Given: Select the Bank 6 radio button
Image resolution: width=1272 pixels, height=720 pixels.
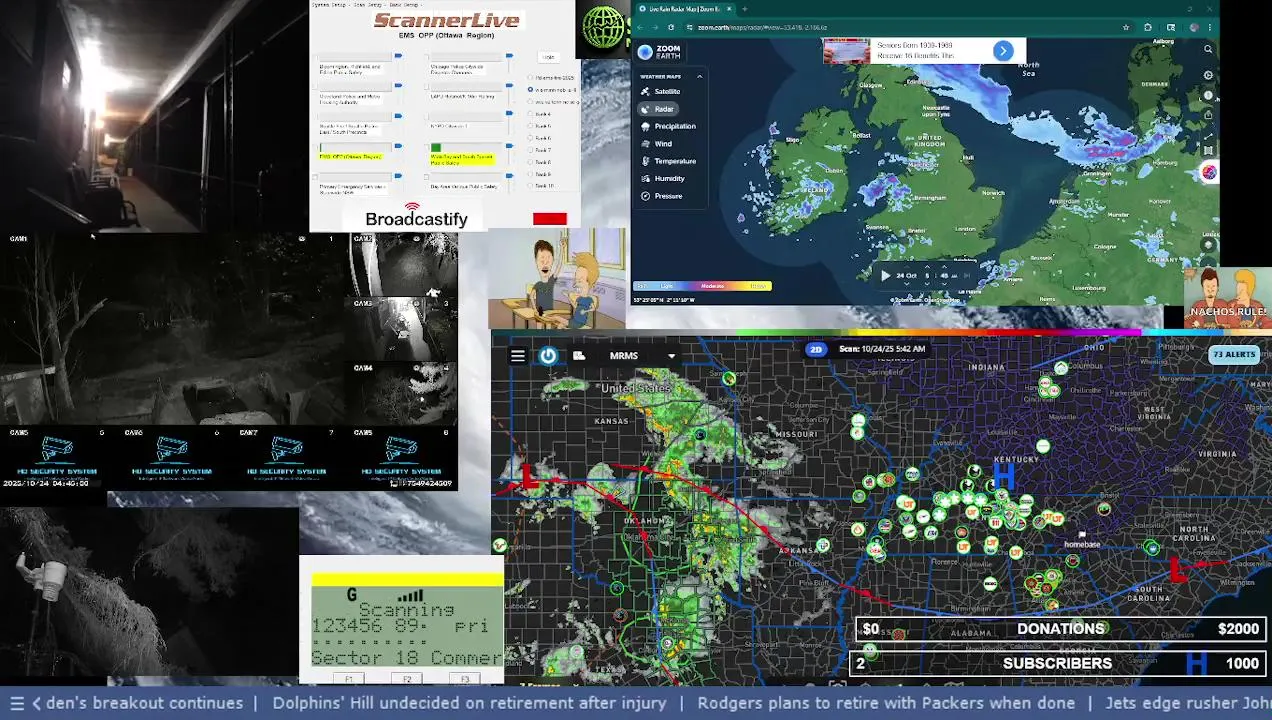Looking at the screenshot, I should pos(530,138).
